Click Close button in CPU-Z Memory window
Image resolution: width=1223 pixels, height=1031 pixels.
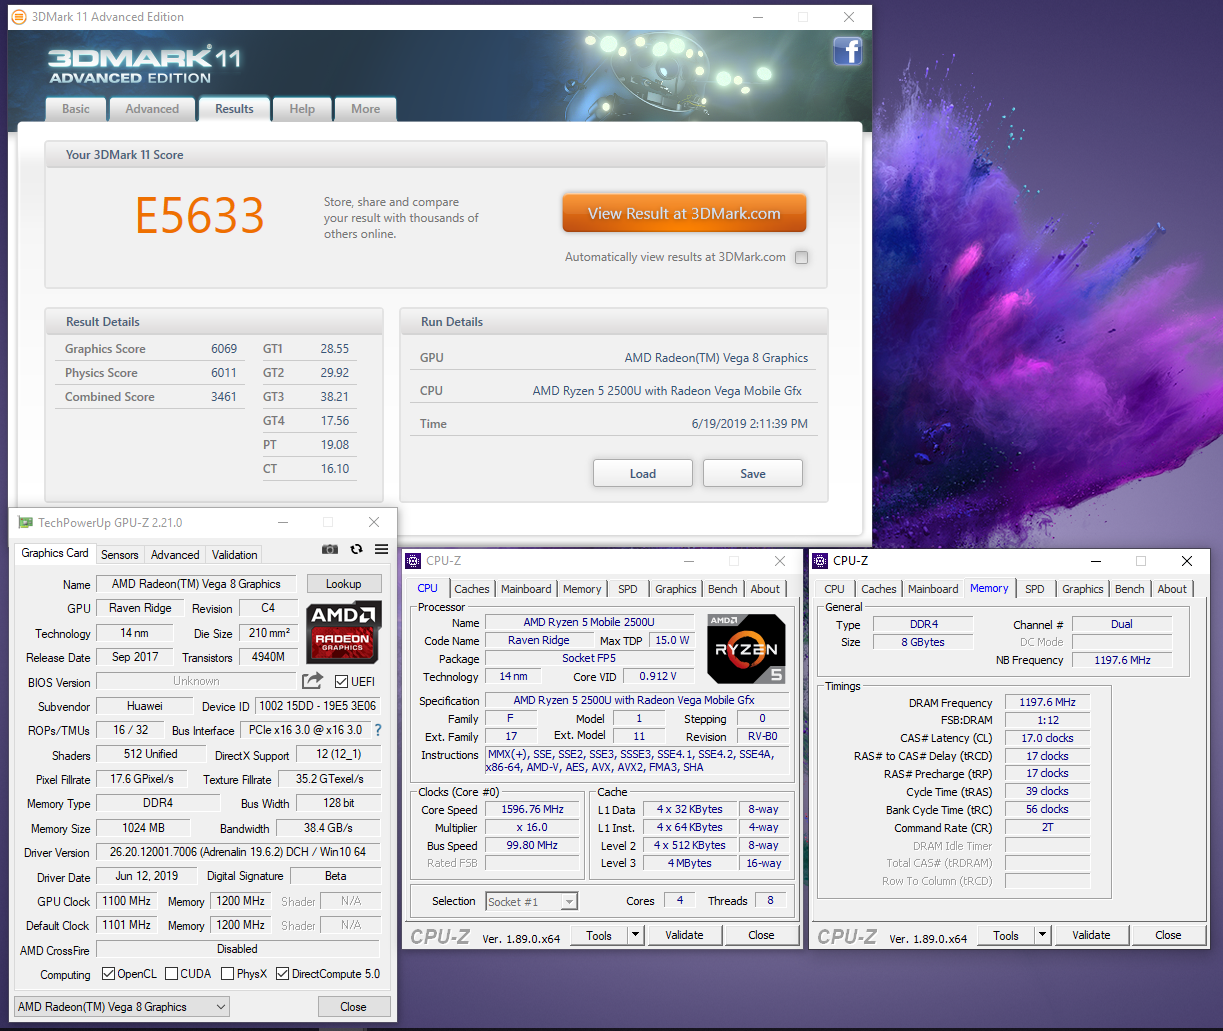click(x=1168, y=935)
